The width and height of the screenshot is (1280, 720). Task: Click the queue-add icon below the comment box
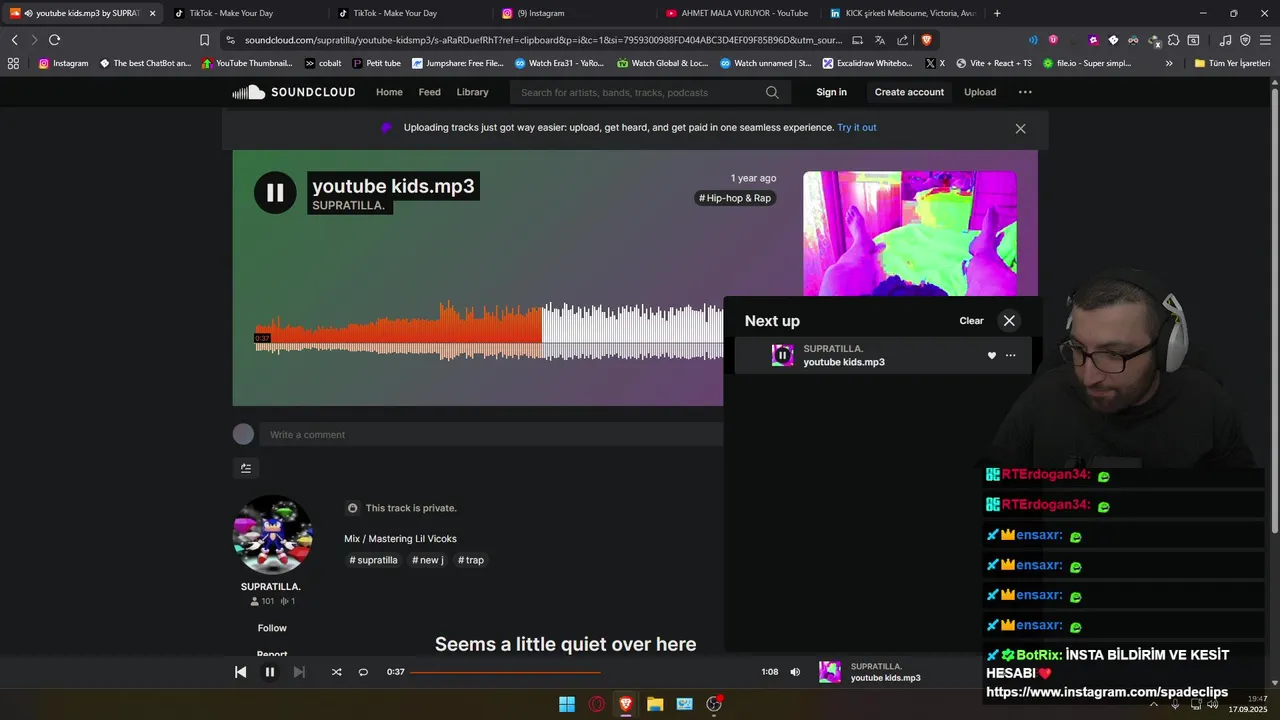click(246, 468)
